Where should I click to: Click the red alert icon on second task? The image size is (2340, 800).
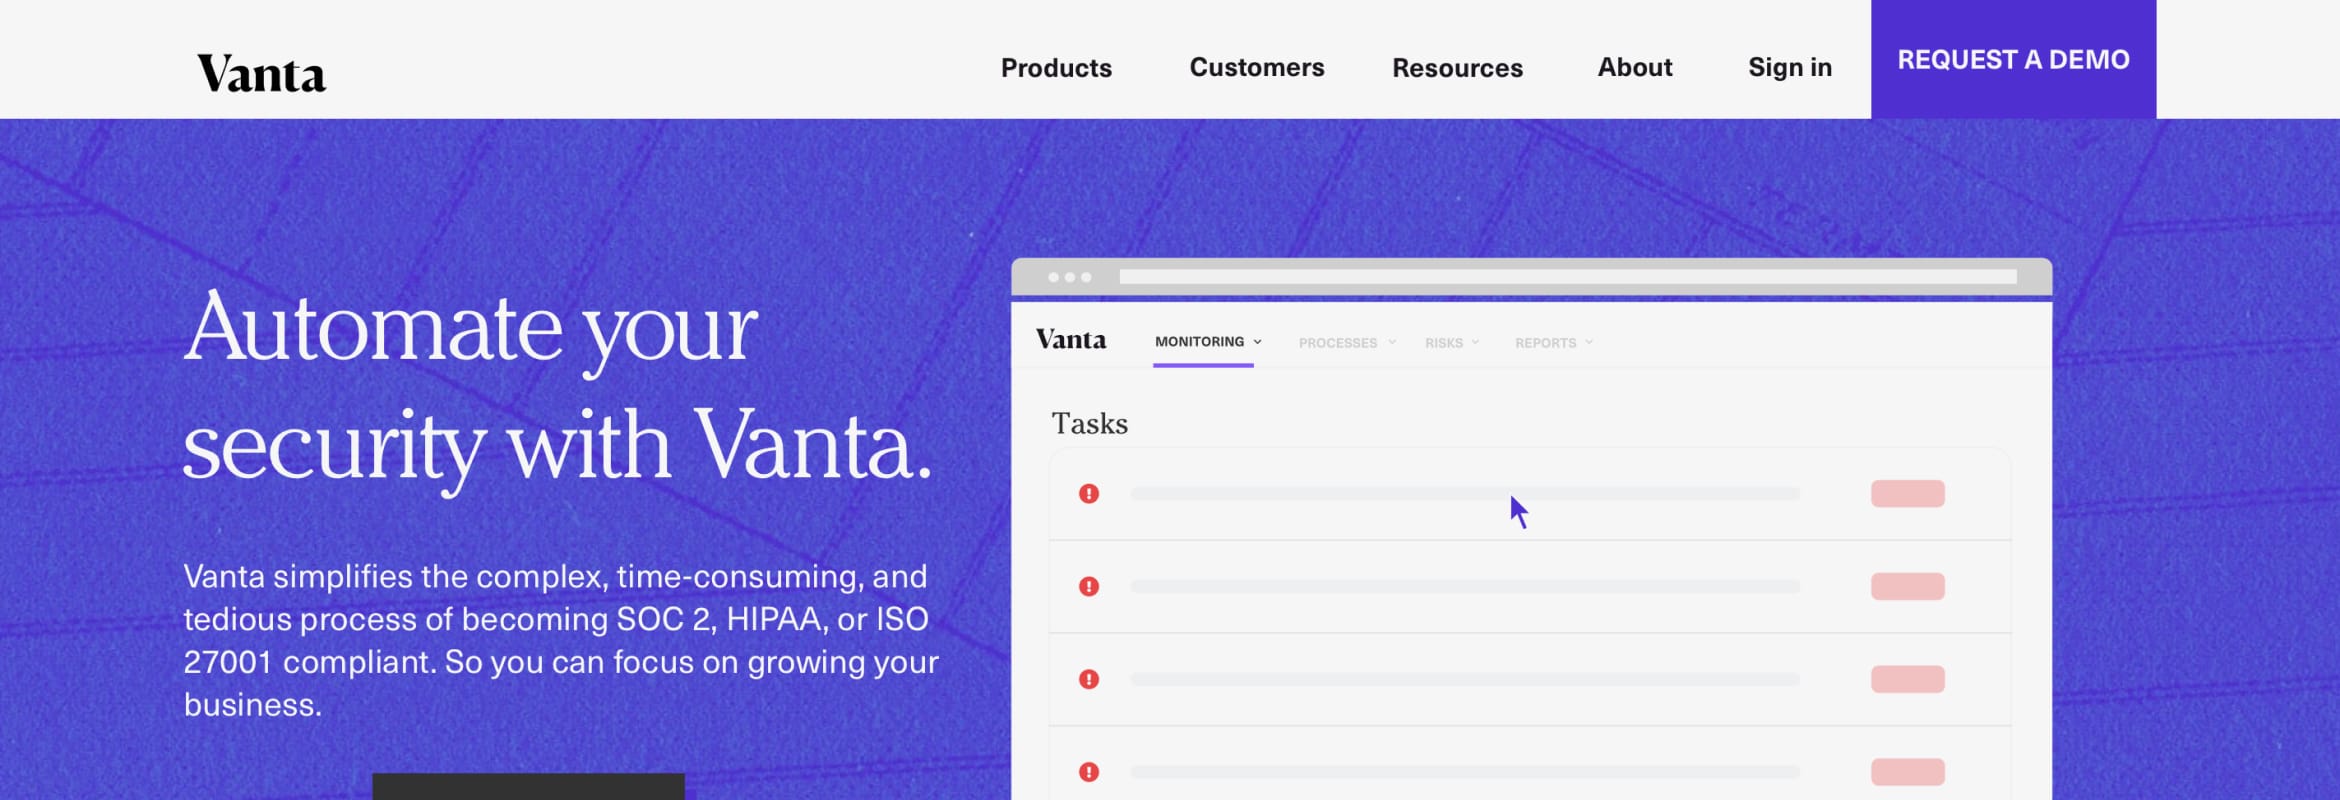pos(1089,586)
